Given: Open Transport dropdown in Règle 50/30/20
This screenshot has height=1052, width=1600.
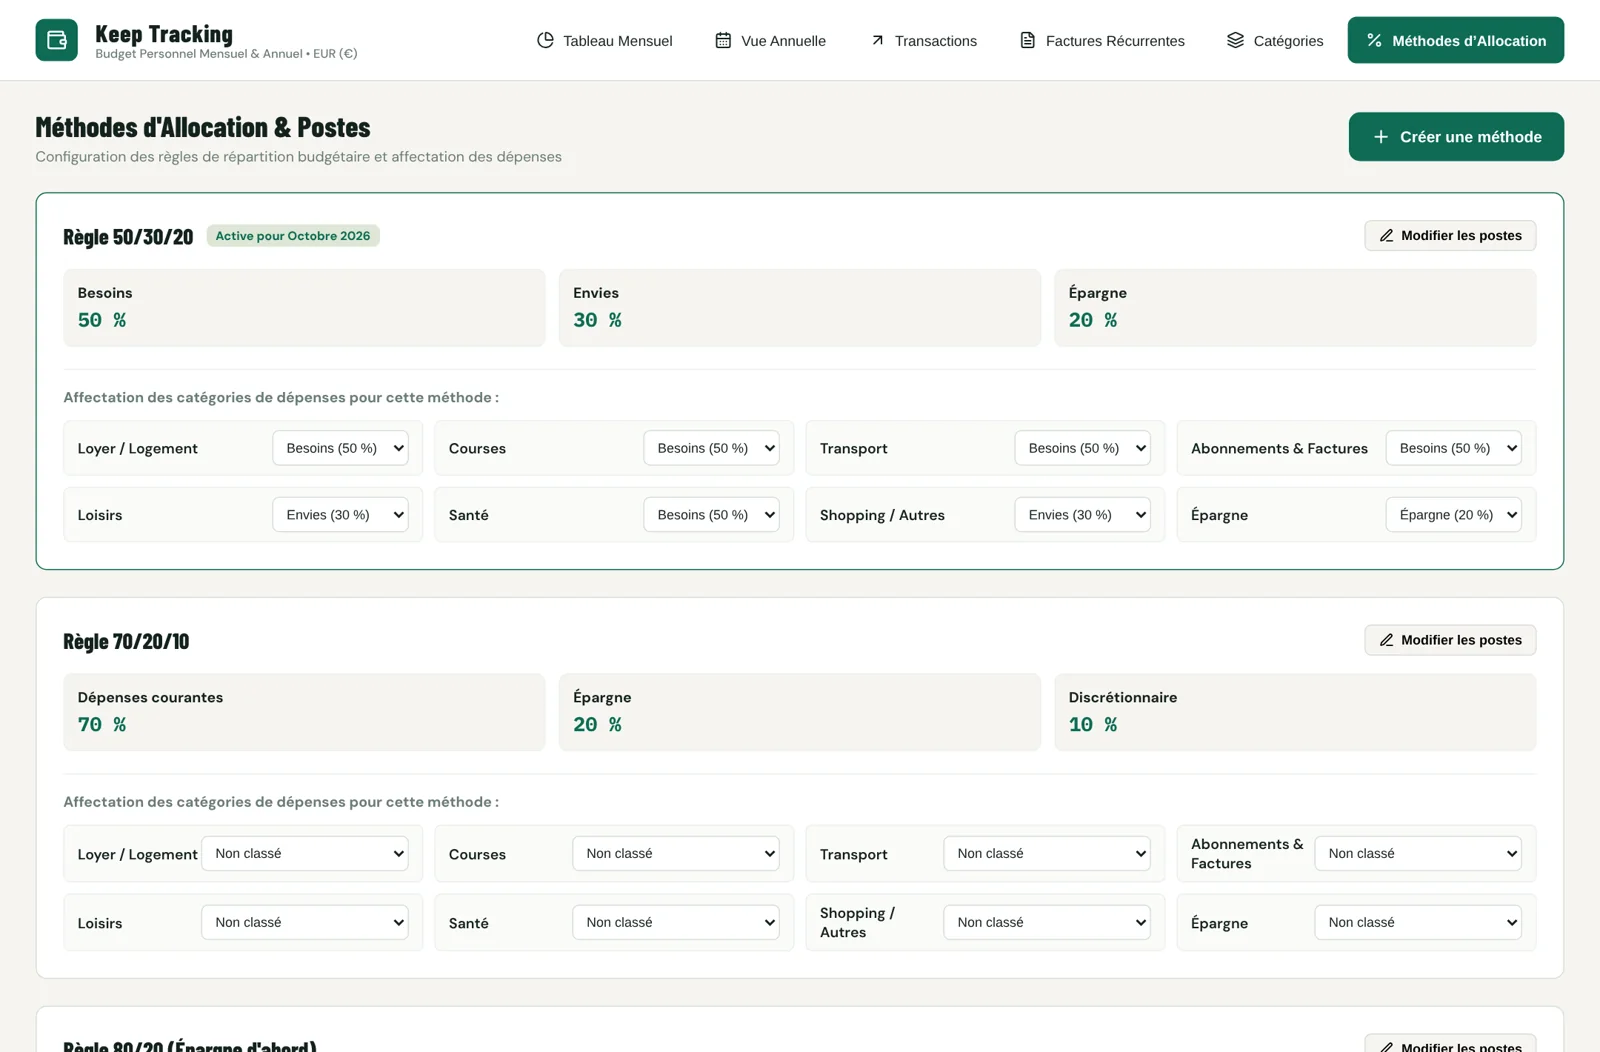Looking at the screenshot, I should point(1082,448).
